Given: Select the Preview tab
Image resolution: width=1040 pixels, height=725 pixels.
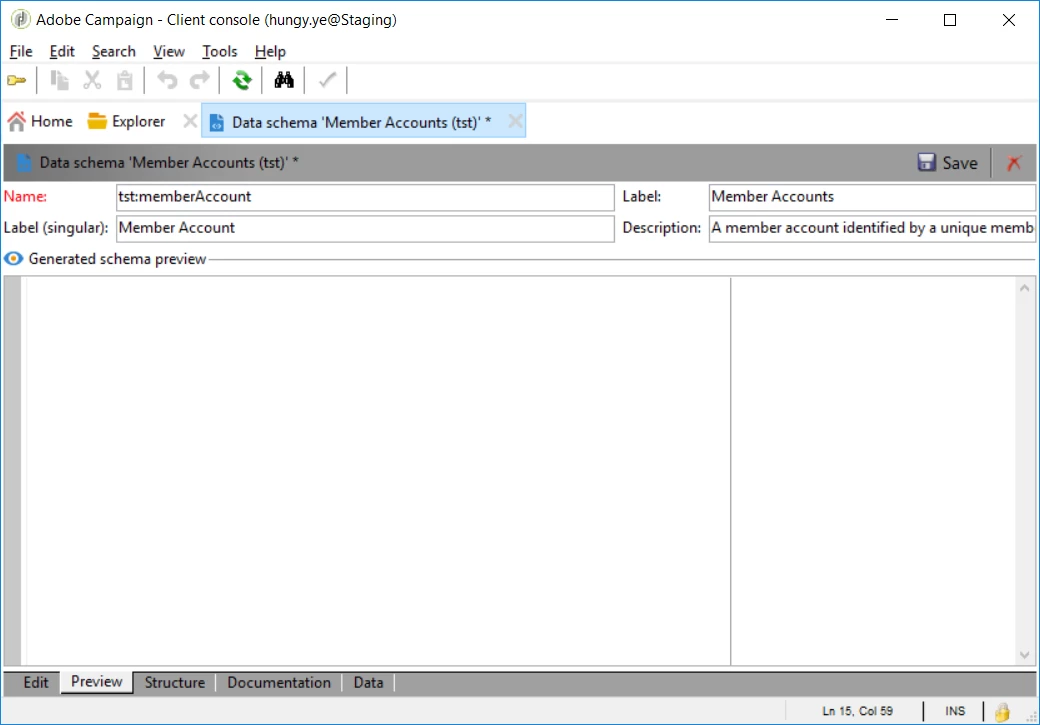Looking at the screenshot, I should pyautogui.click(x=97, y=682).
